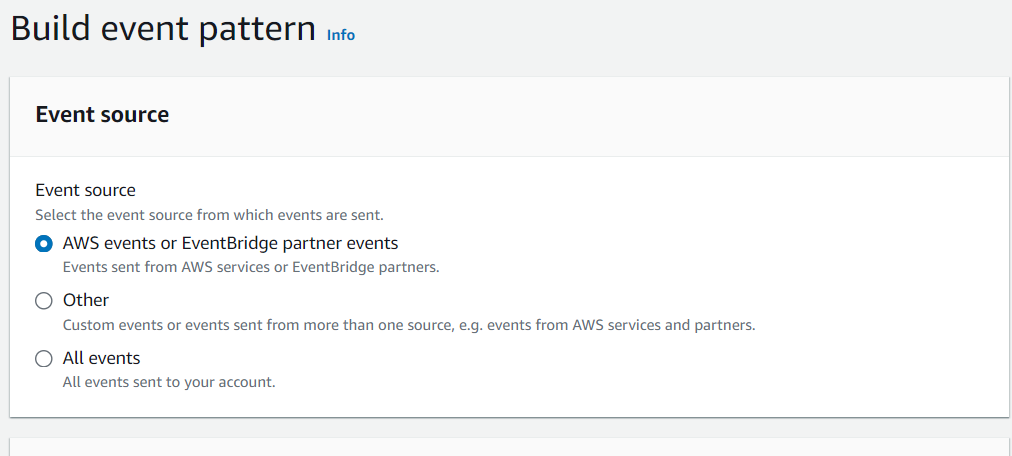Select the All events radio button
The height and width of the screenshot is (456, 1012).
point(44,359)
